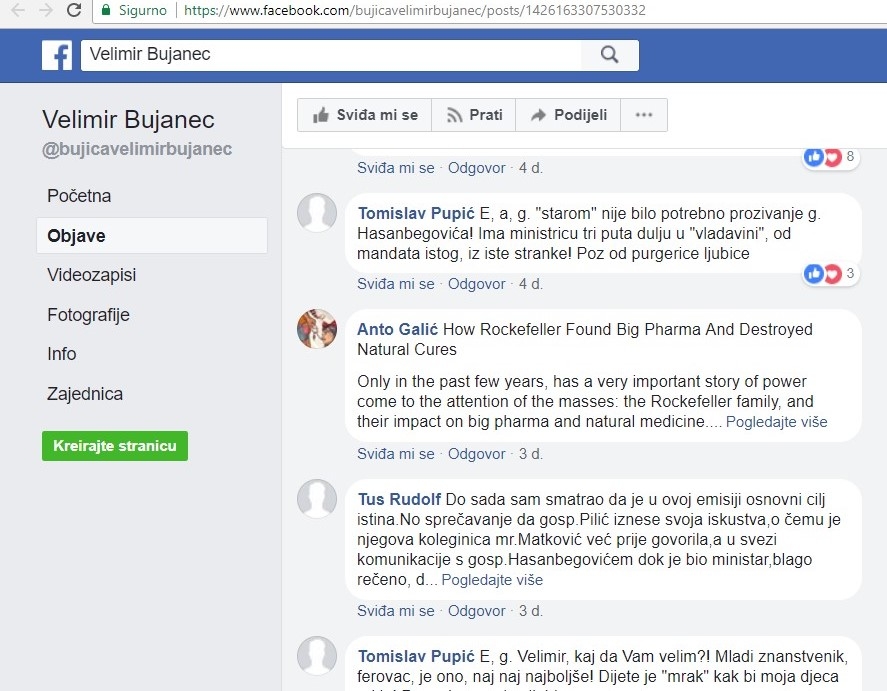This screenshot has width=887, height=691.
Task: Open the three-dots more options button
Action: pos(643,115)
